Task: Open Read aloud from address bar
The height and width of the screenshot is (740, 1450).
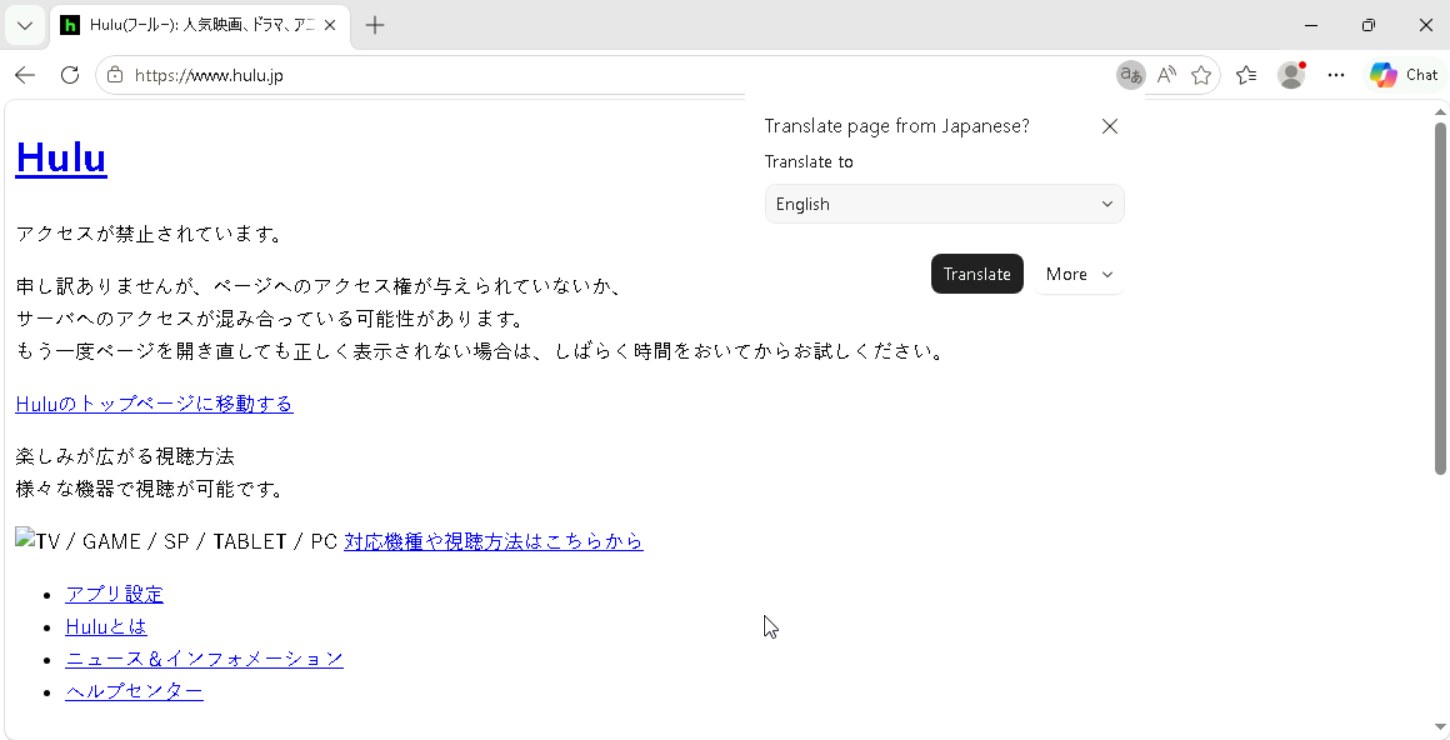Action: point(1166,75)
